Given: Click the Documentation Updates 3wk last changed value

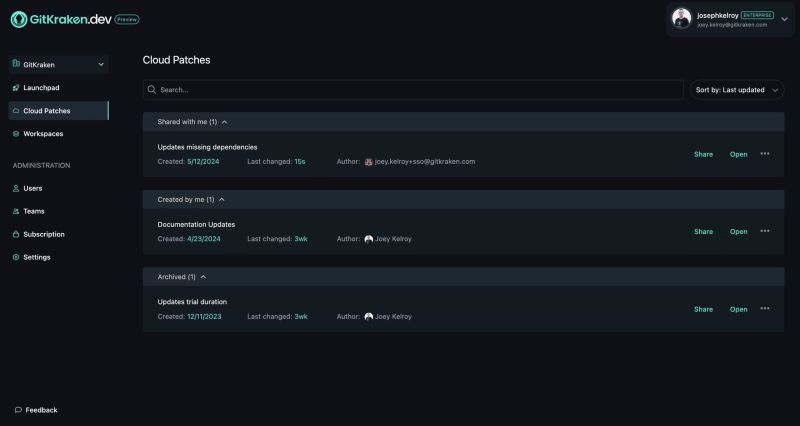Looking at the screenshot, I should (301, 239).
